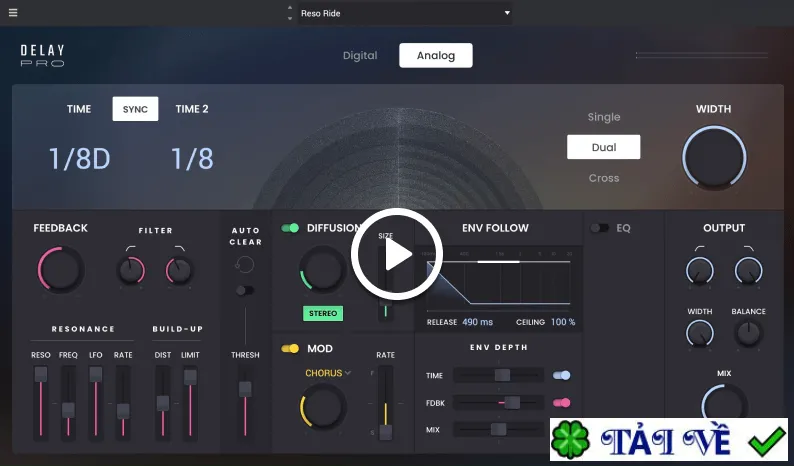
Task: Select Cross delay routing
Action: coord(604,178)
